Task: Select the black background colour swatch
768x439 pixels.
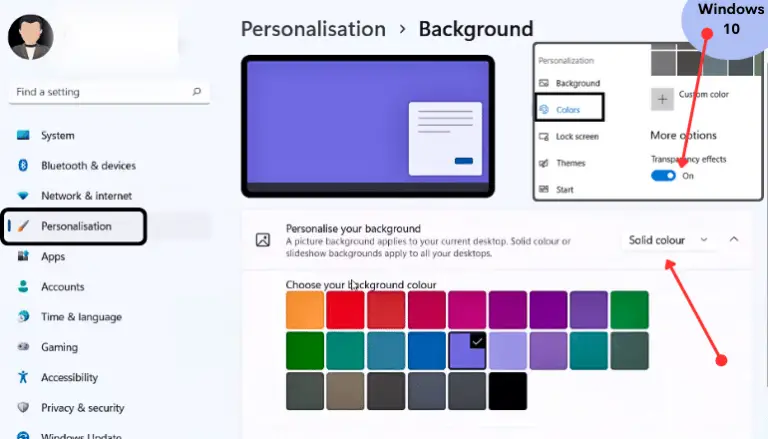Action: click(508, 391)
